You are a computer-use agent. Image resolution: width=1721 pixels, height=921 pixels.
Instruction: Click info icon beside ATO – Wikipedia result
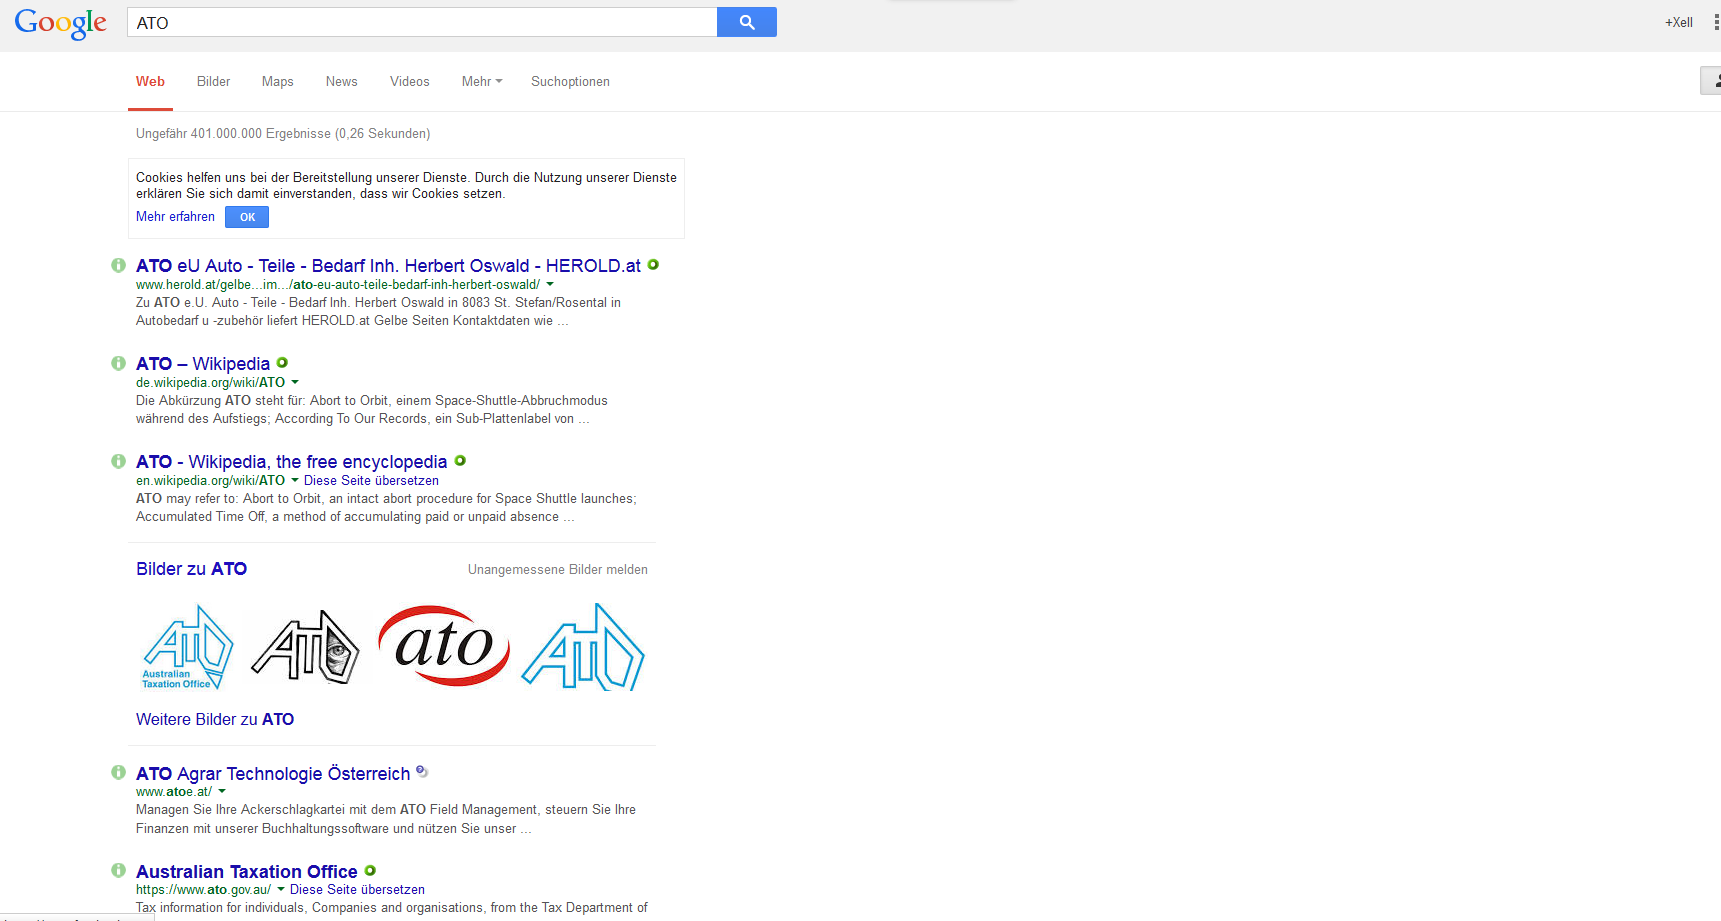[x=118, y=363]
